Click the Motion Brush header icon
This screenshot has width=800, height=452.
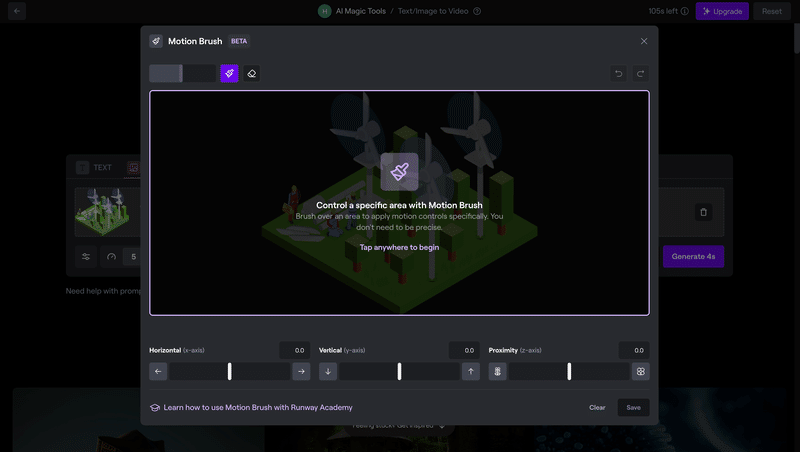156,41
